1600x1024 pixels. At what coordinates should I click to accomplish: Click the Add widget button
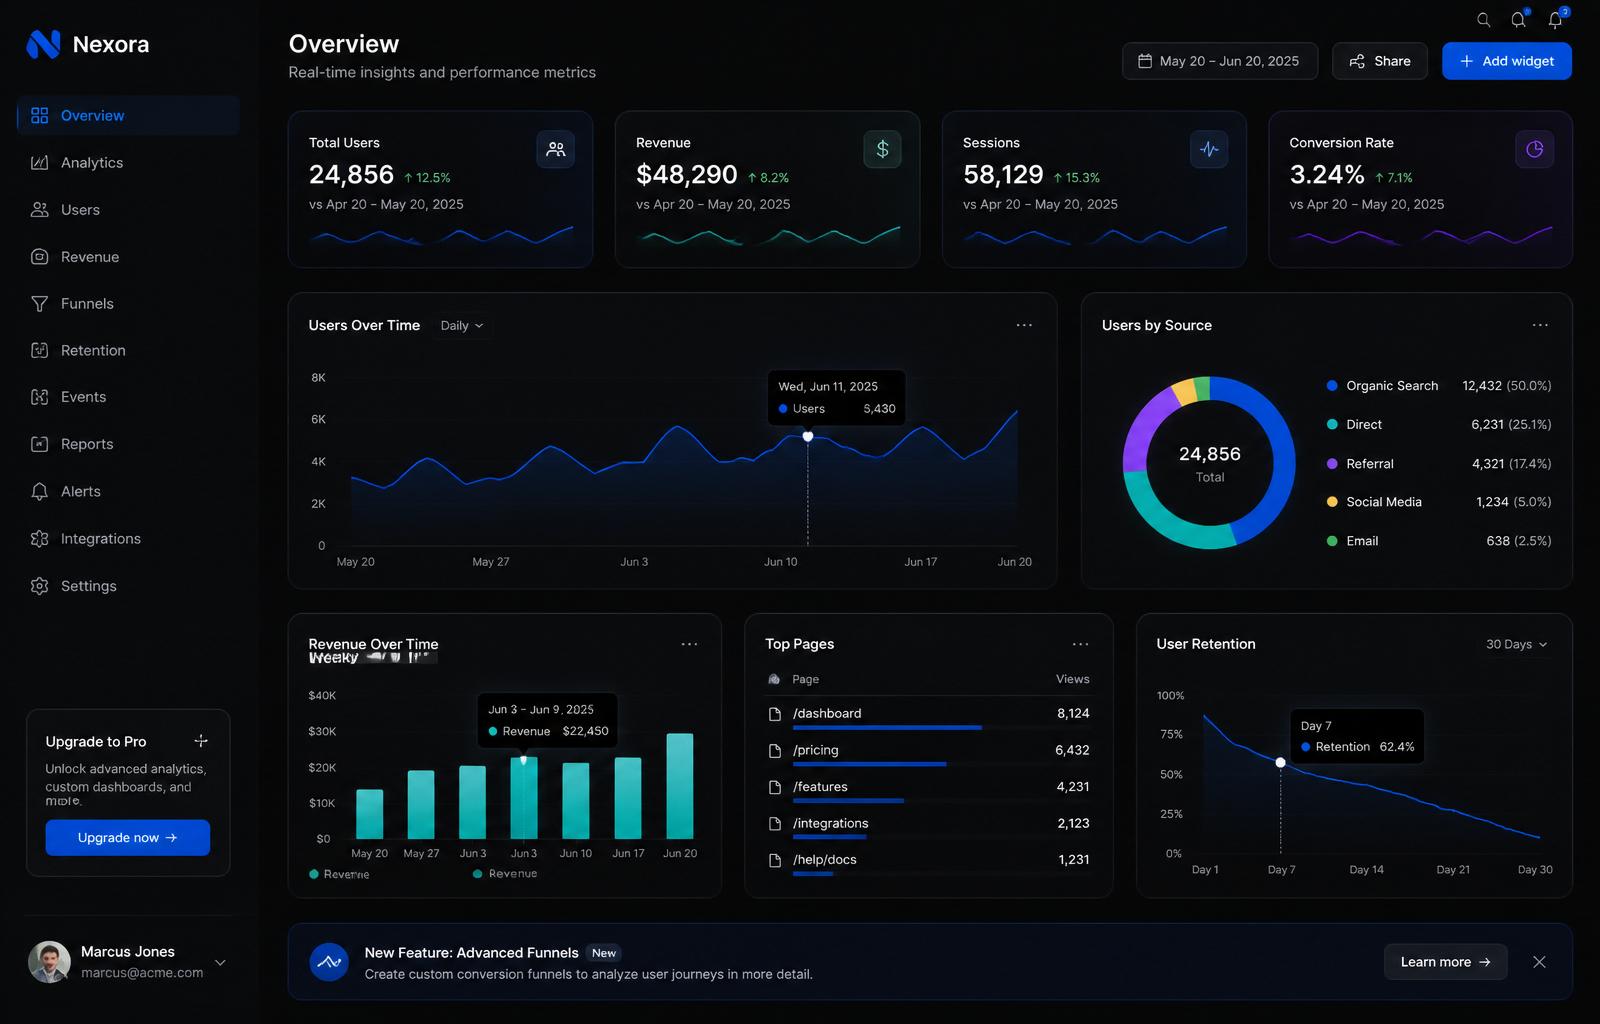pyautogui.click(x=1507, y=61)
